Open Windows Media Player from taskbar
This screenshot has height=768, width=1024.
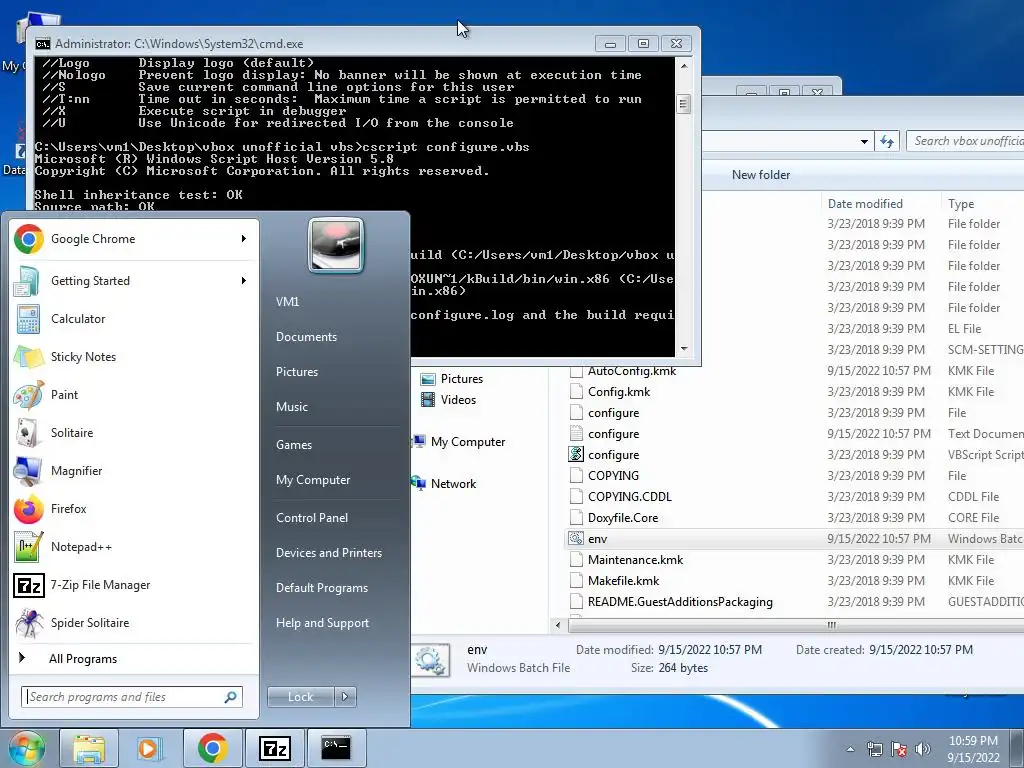150,748
